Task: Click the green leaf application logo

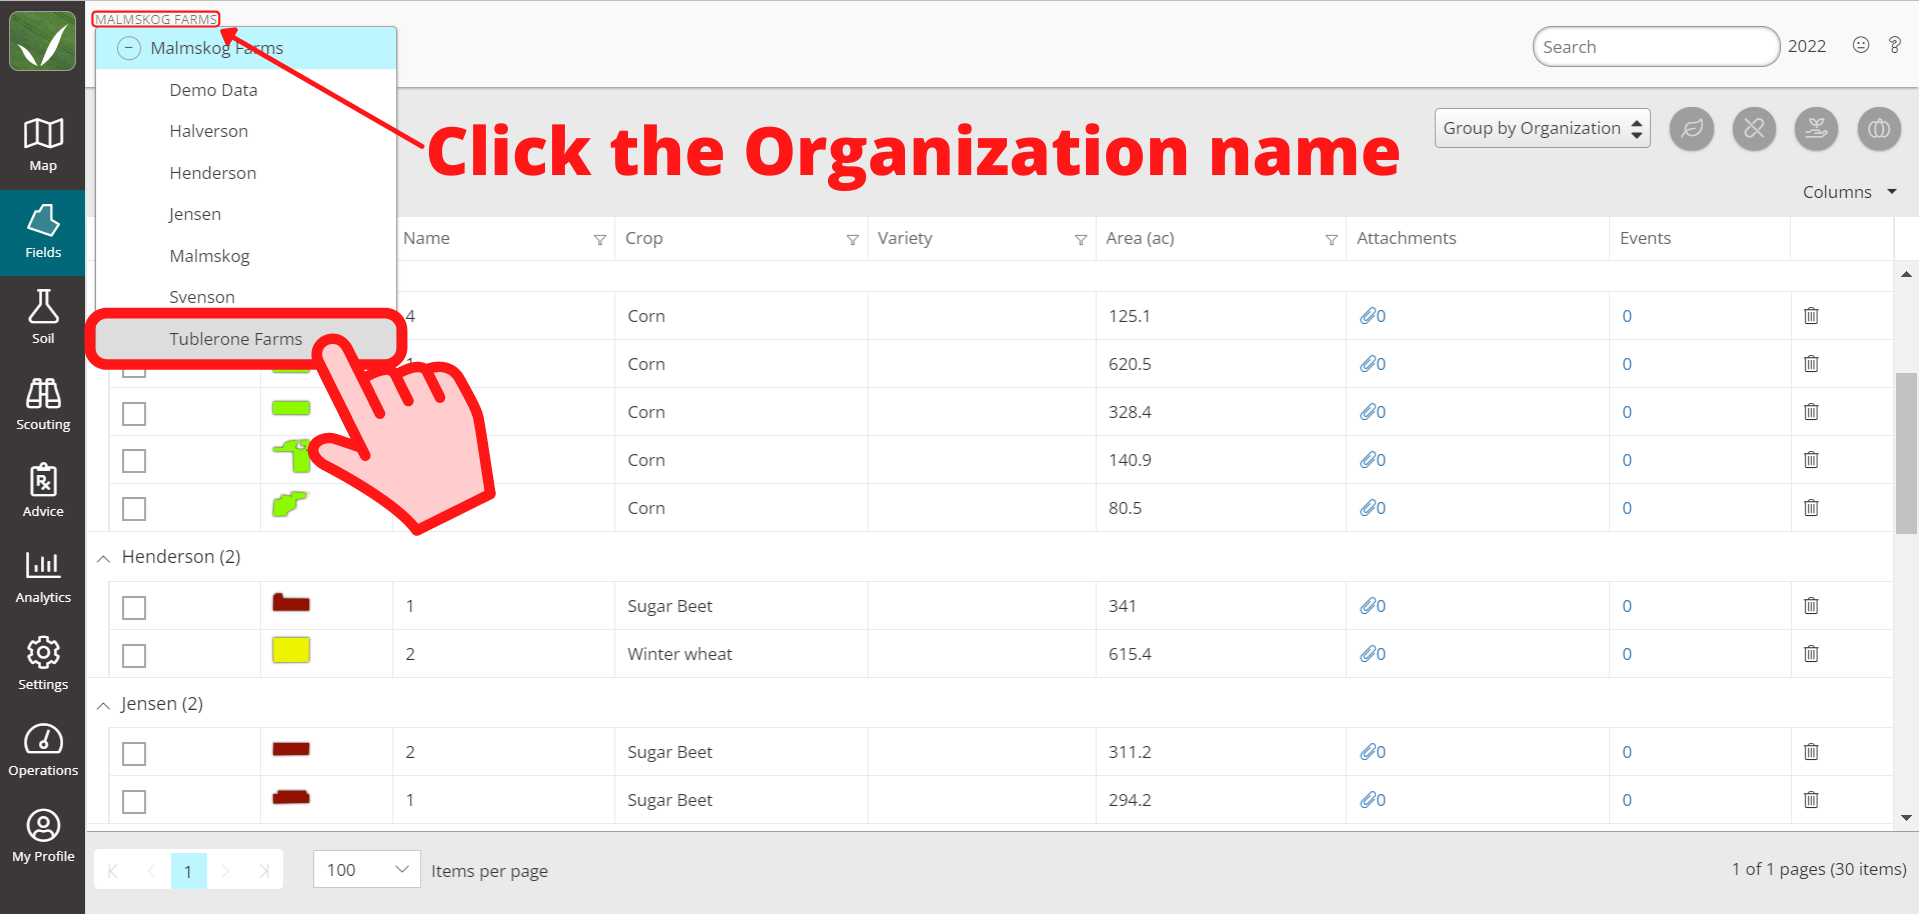Action: coord(43,41)
